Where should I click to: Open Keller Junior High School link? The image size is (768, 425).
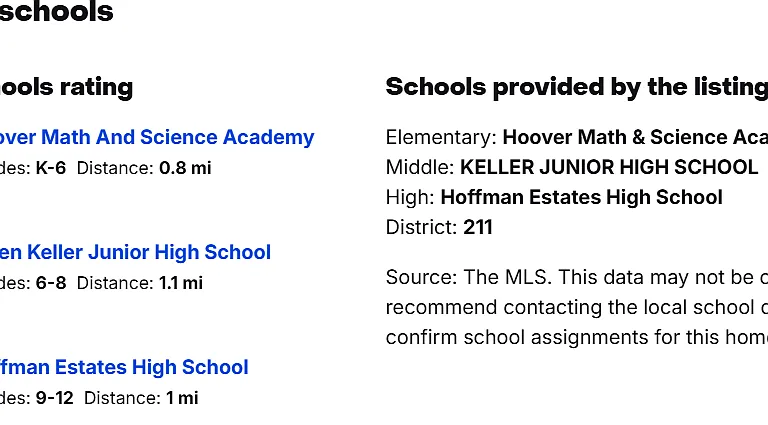(135, 253)
